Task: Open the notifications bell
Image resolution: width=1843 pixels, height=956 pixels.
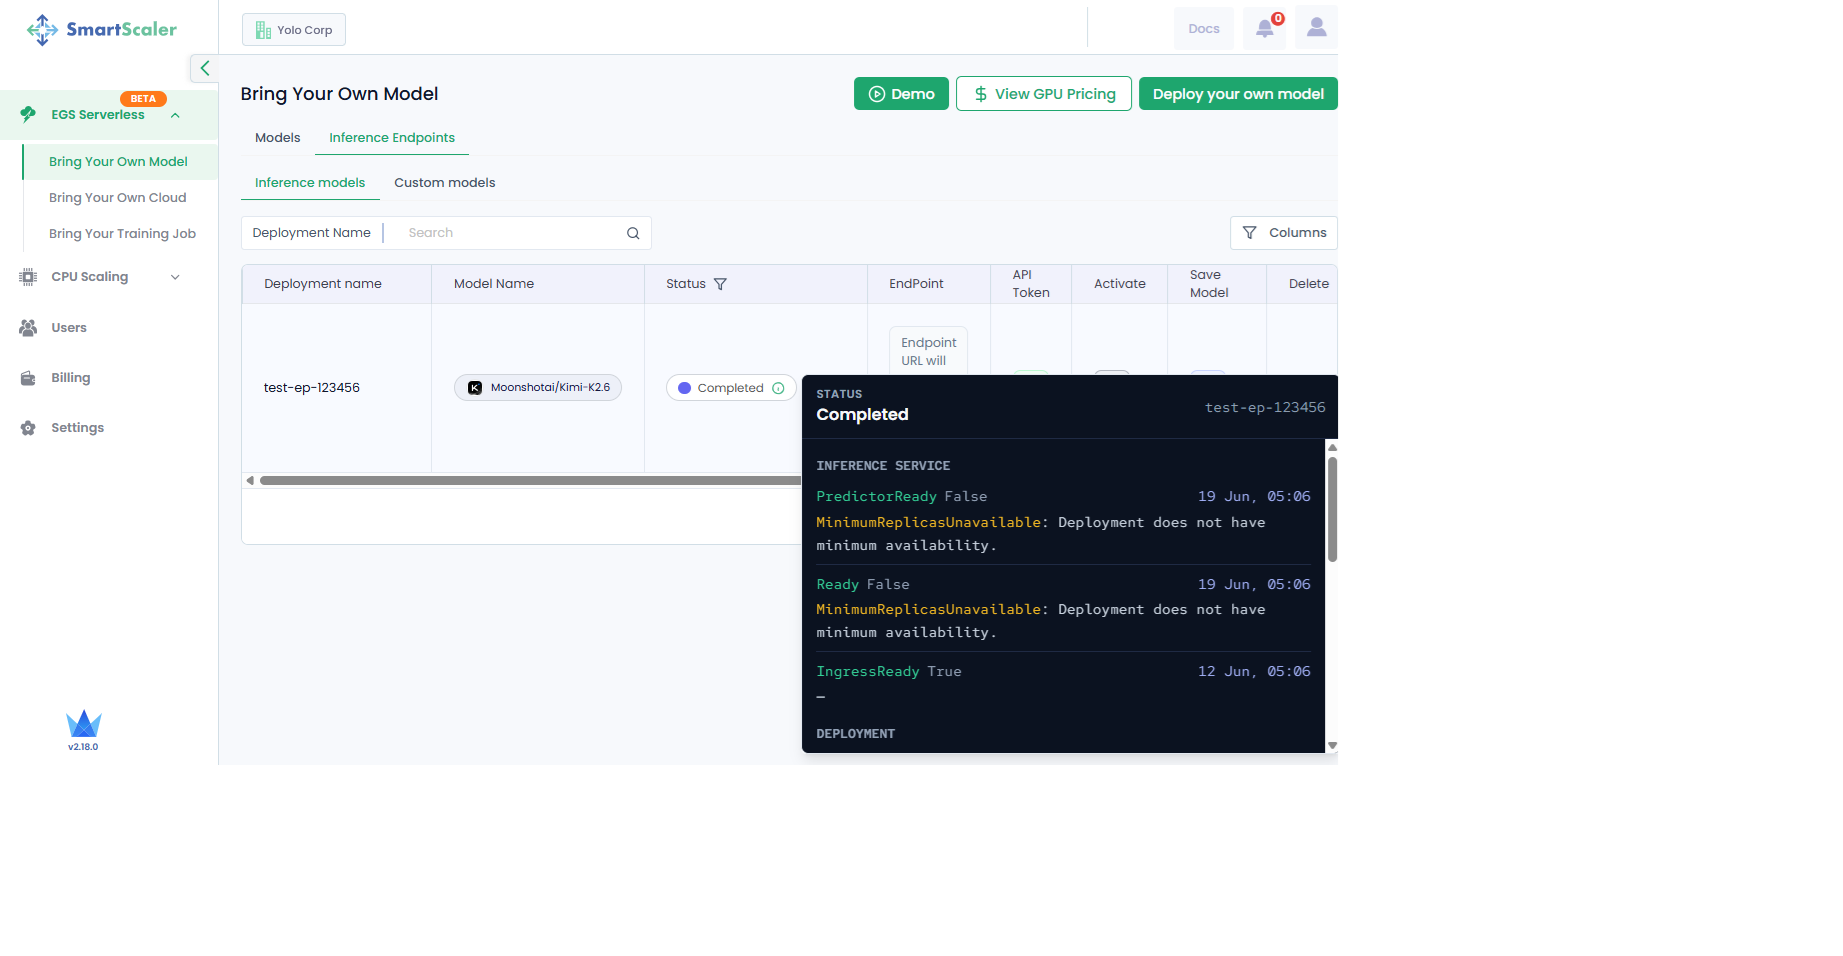Action: (x=1265, y=28)
